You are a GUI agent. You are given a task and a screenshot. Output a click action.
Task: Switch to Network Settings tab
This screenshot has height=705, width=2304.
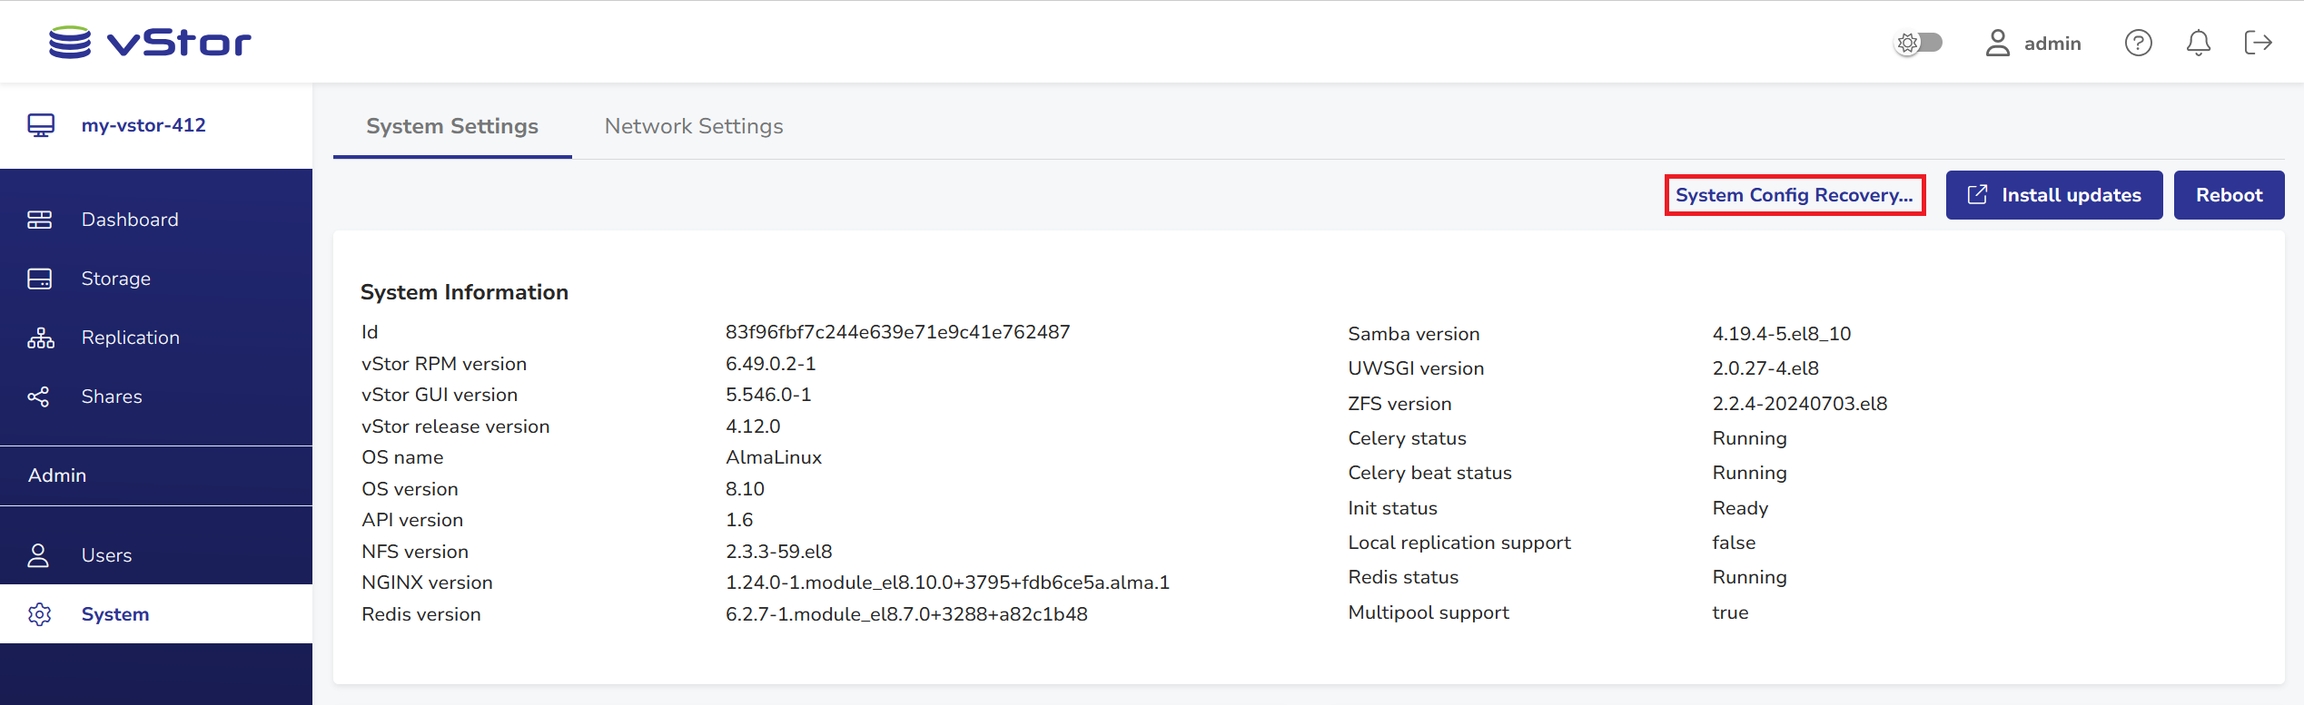693,126
